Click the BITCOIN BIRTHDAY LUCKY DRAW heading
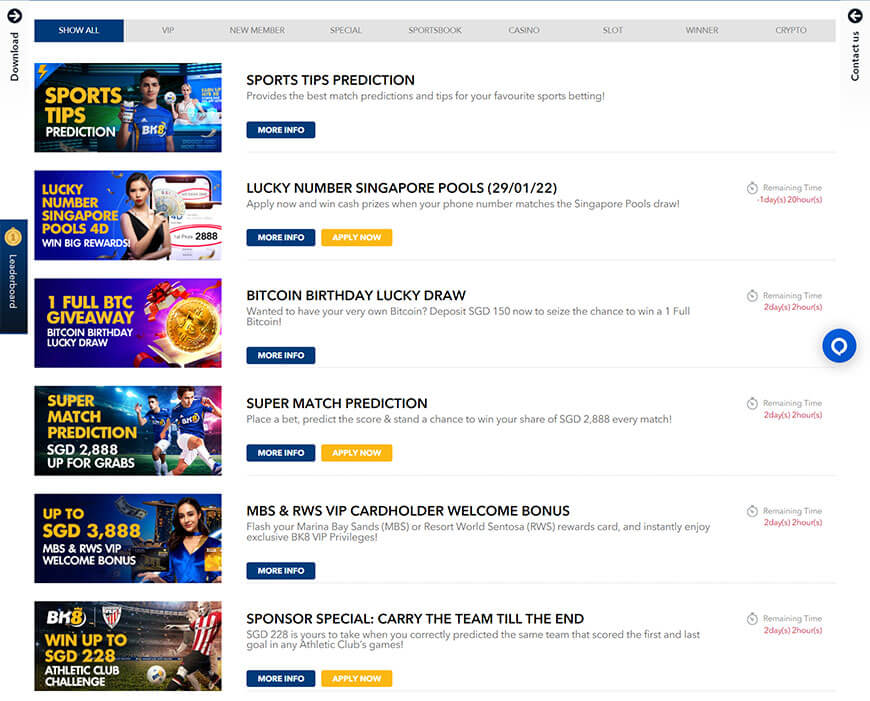Screen dimensions: 870x701 (356, 296)
